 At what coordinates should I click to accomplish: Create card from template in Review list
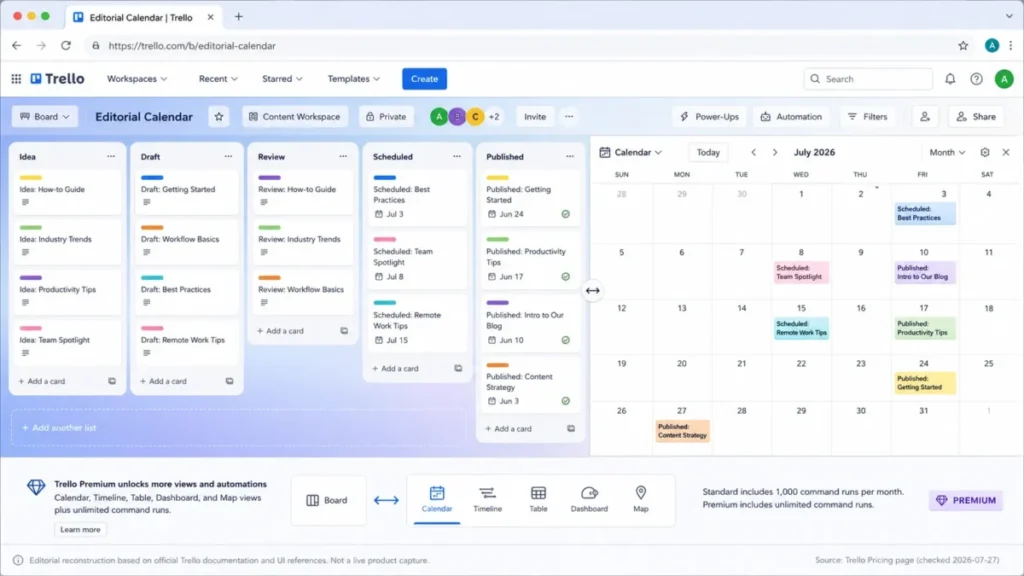344,330
